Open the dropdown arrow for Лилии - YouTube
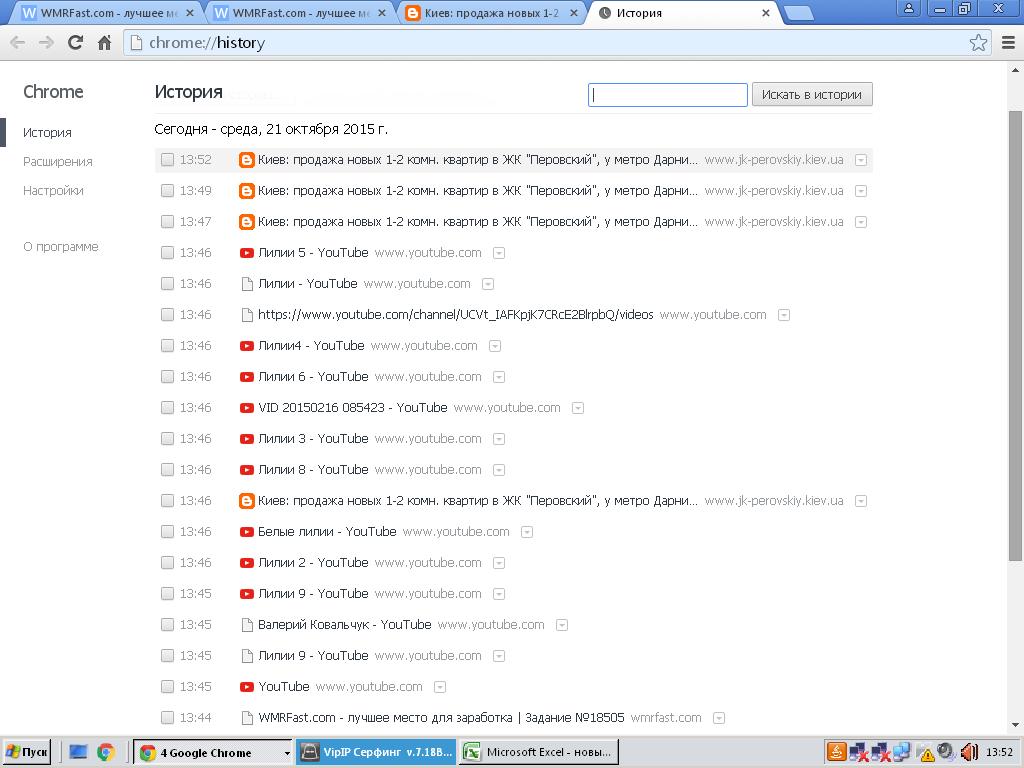Image resolution: width=1024 pixels, height=768 pixels. 488,284
